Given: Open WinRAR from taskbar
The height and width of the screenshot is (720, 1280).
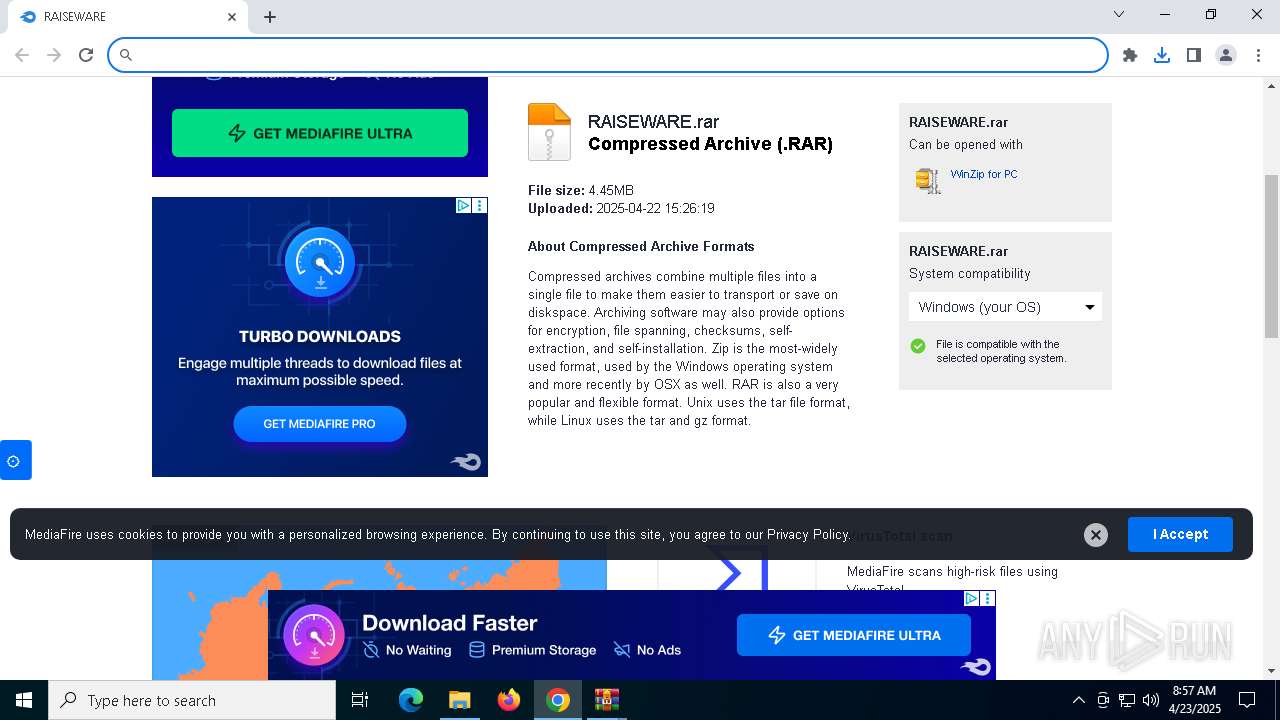Looking at the screenshot, I should point(607,700).
